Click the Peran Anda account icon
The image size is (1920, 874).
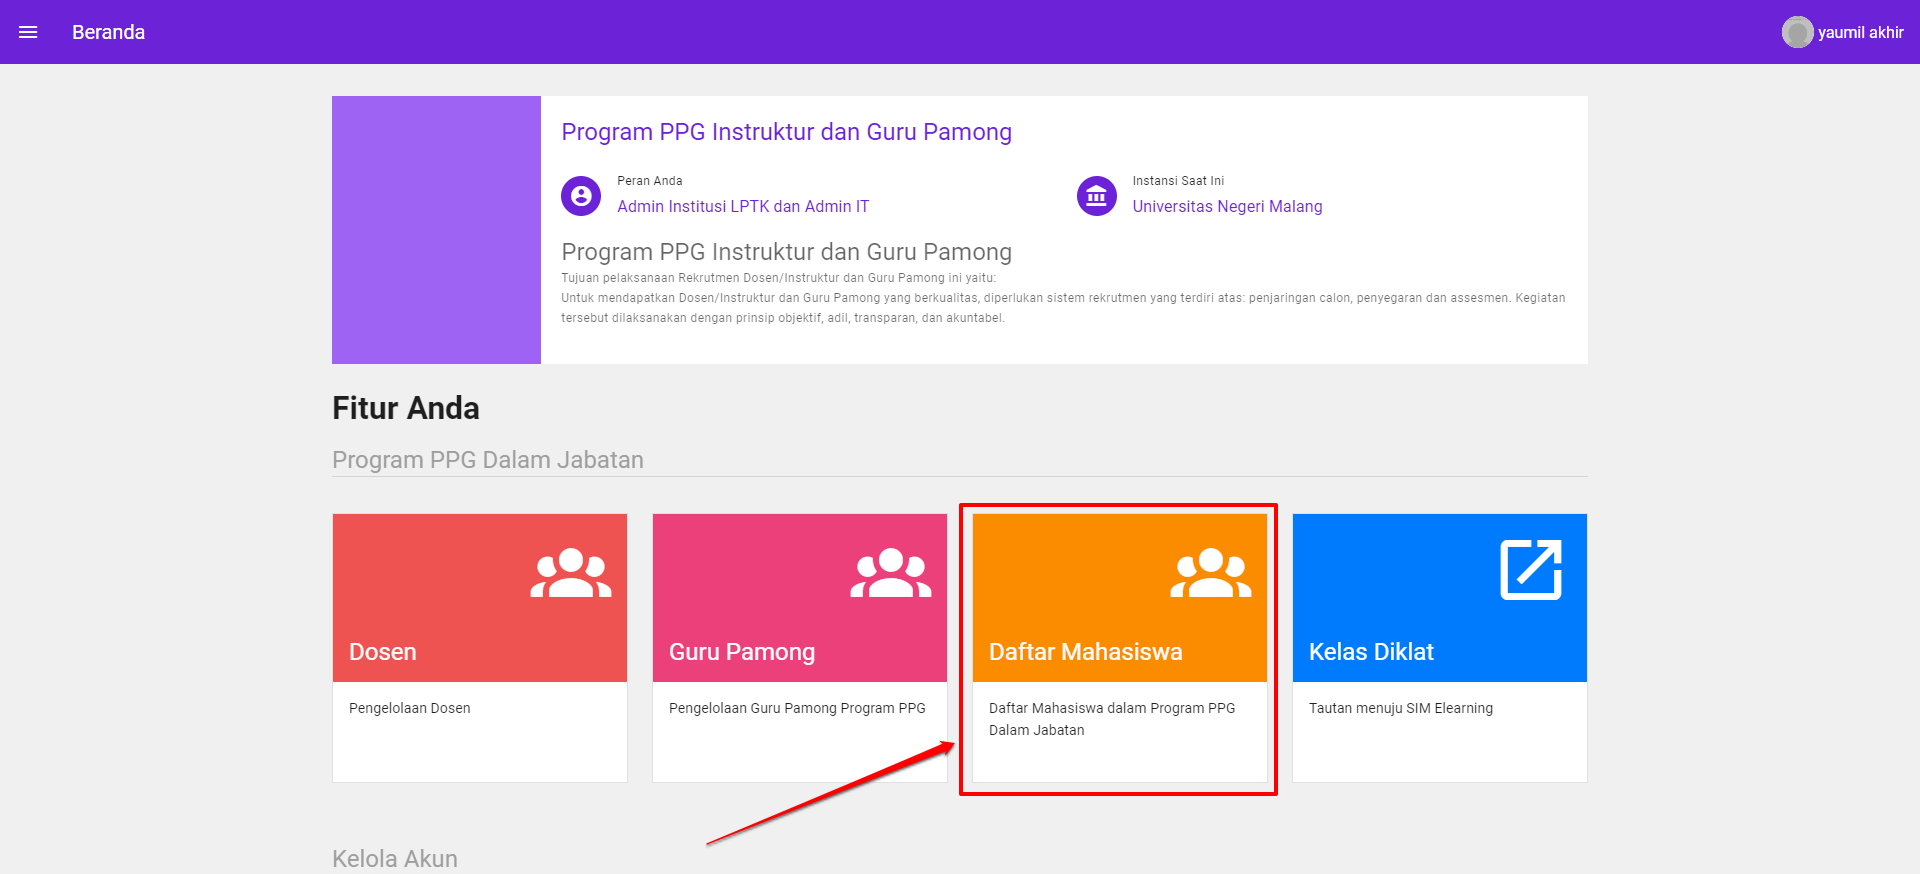point(581,196)
